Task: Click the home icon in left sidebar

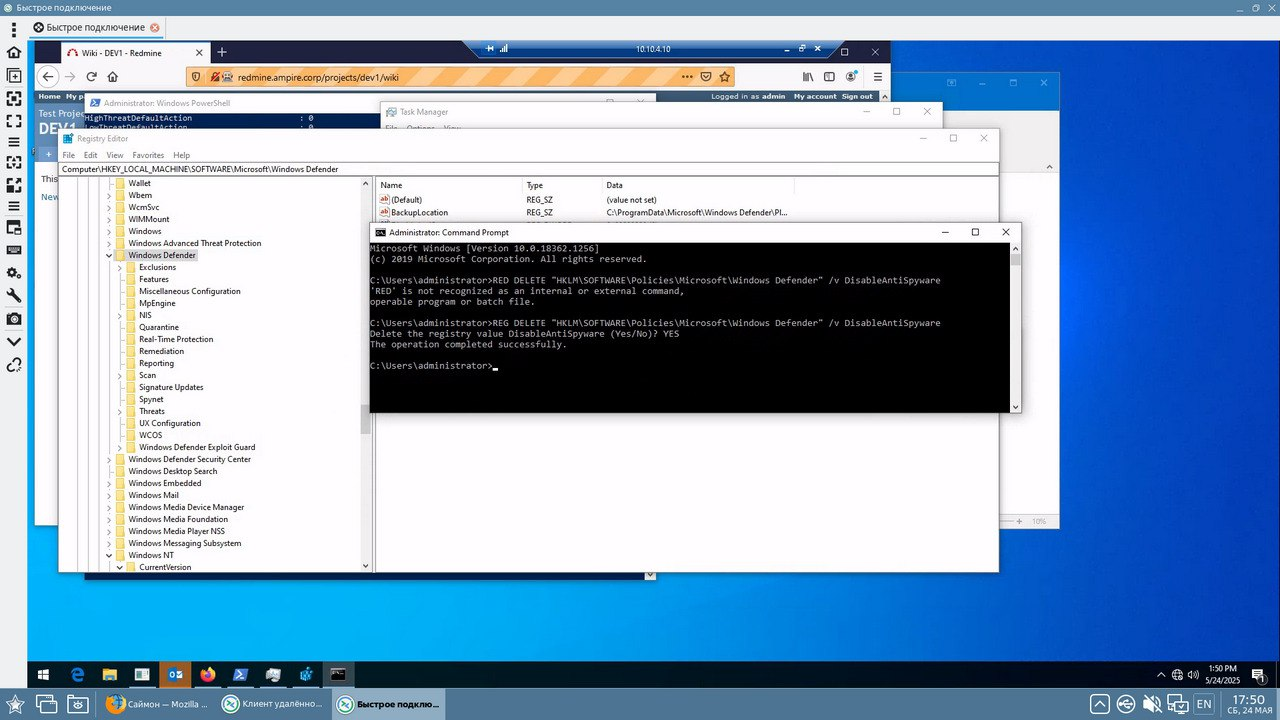Action: coord(14,52)
